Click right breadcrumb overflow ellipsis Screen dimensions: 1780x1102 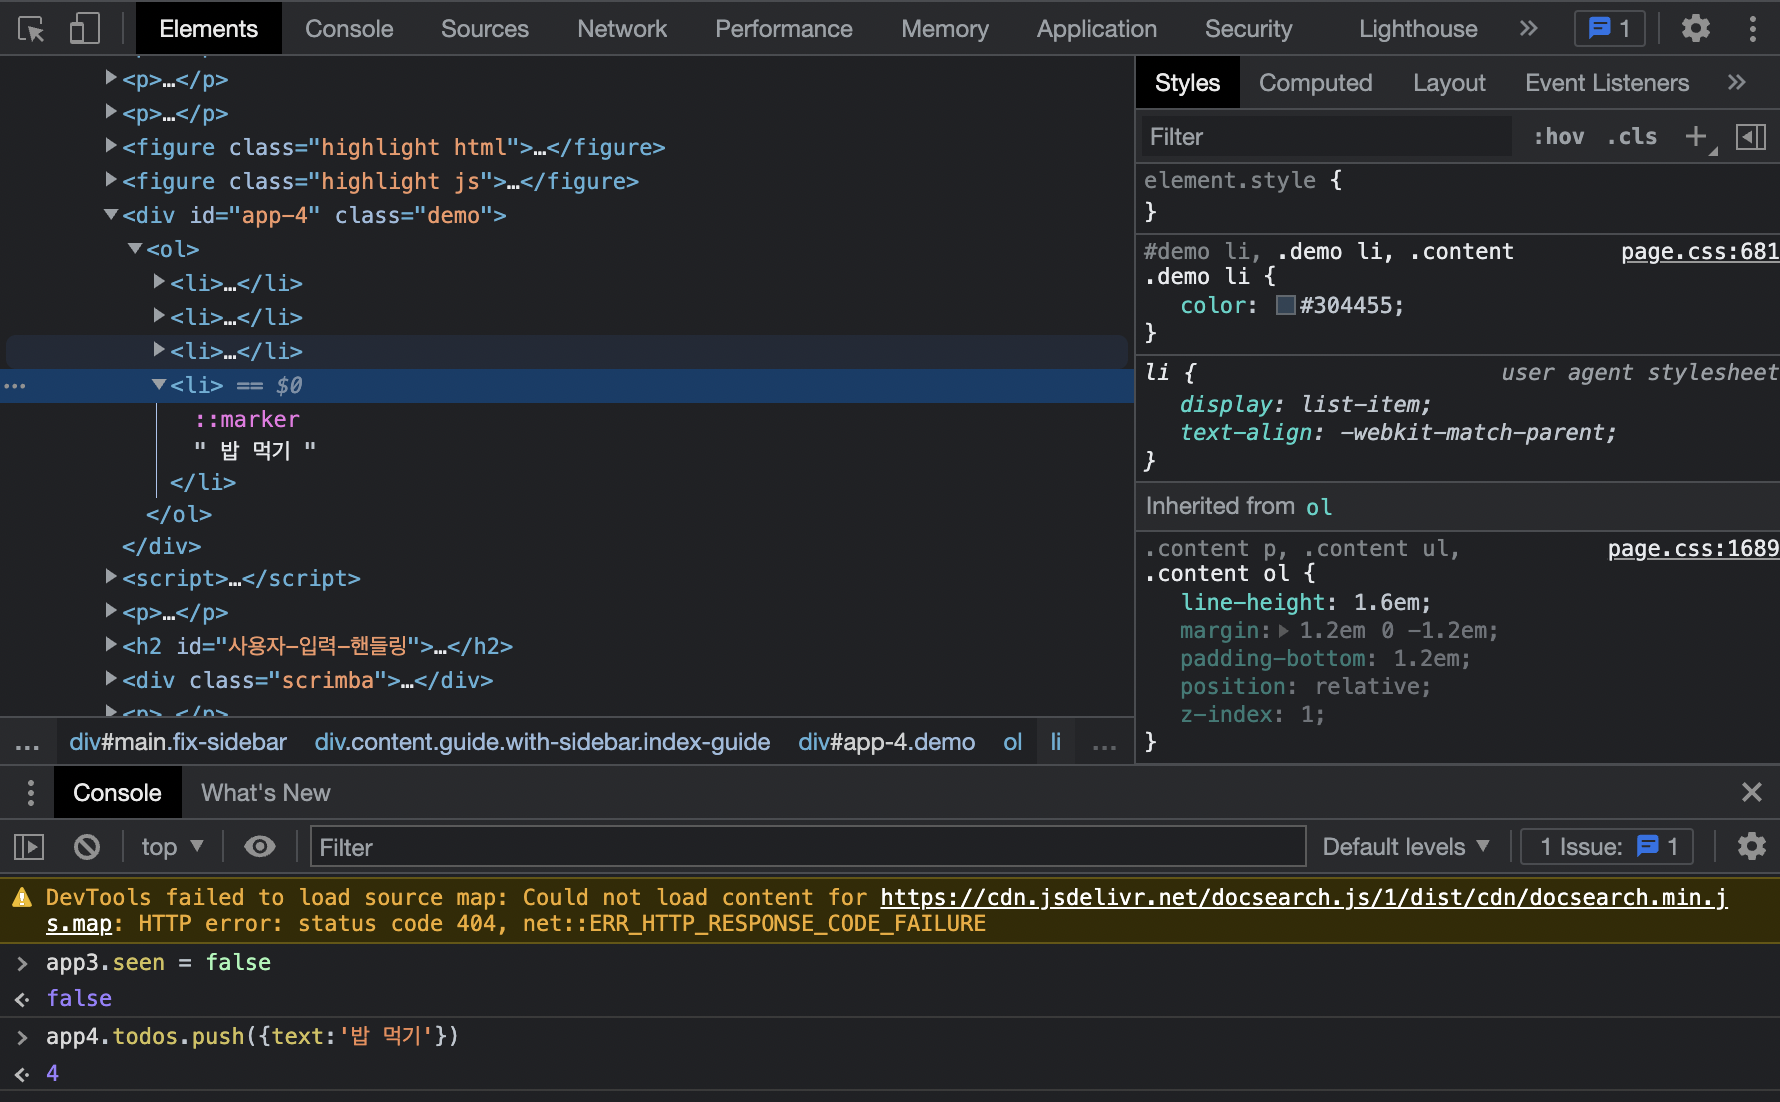pos(1105,742)
